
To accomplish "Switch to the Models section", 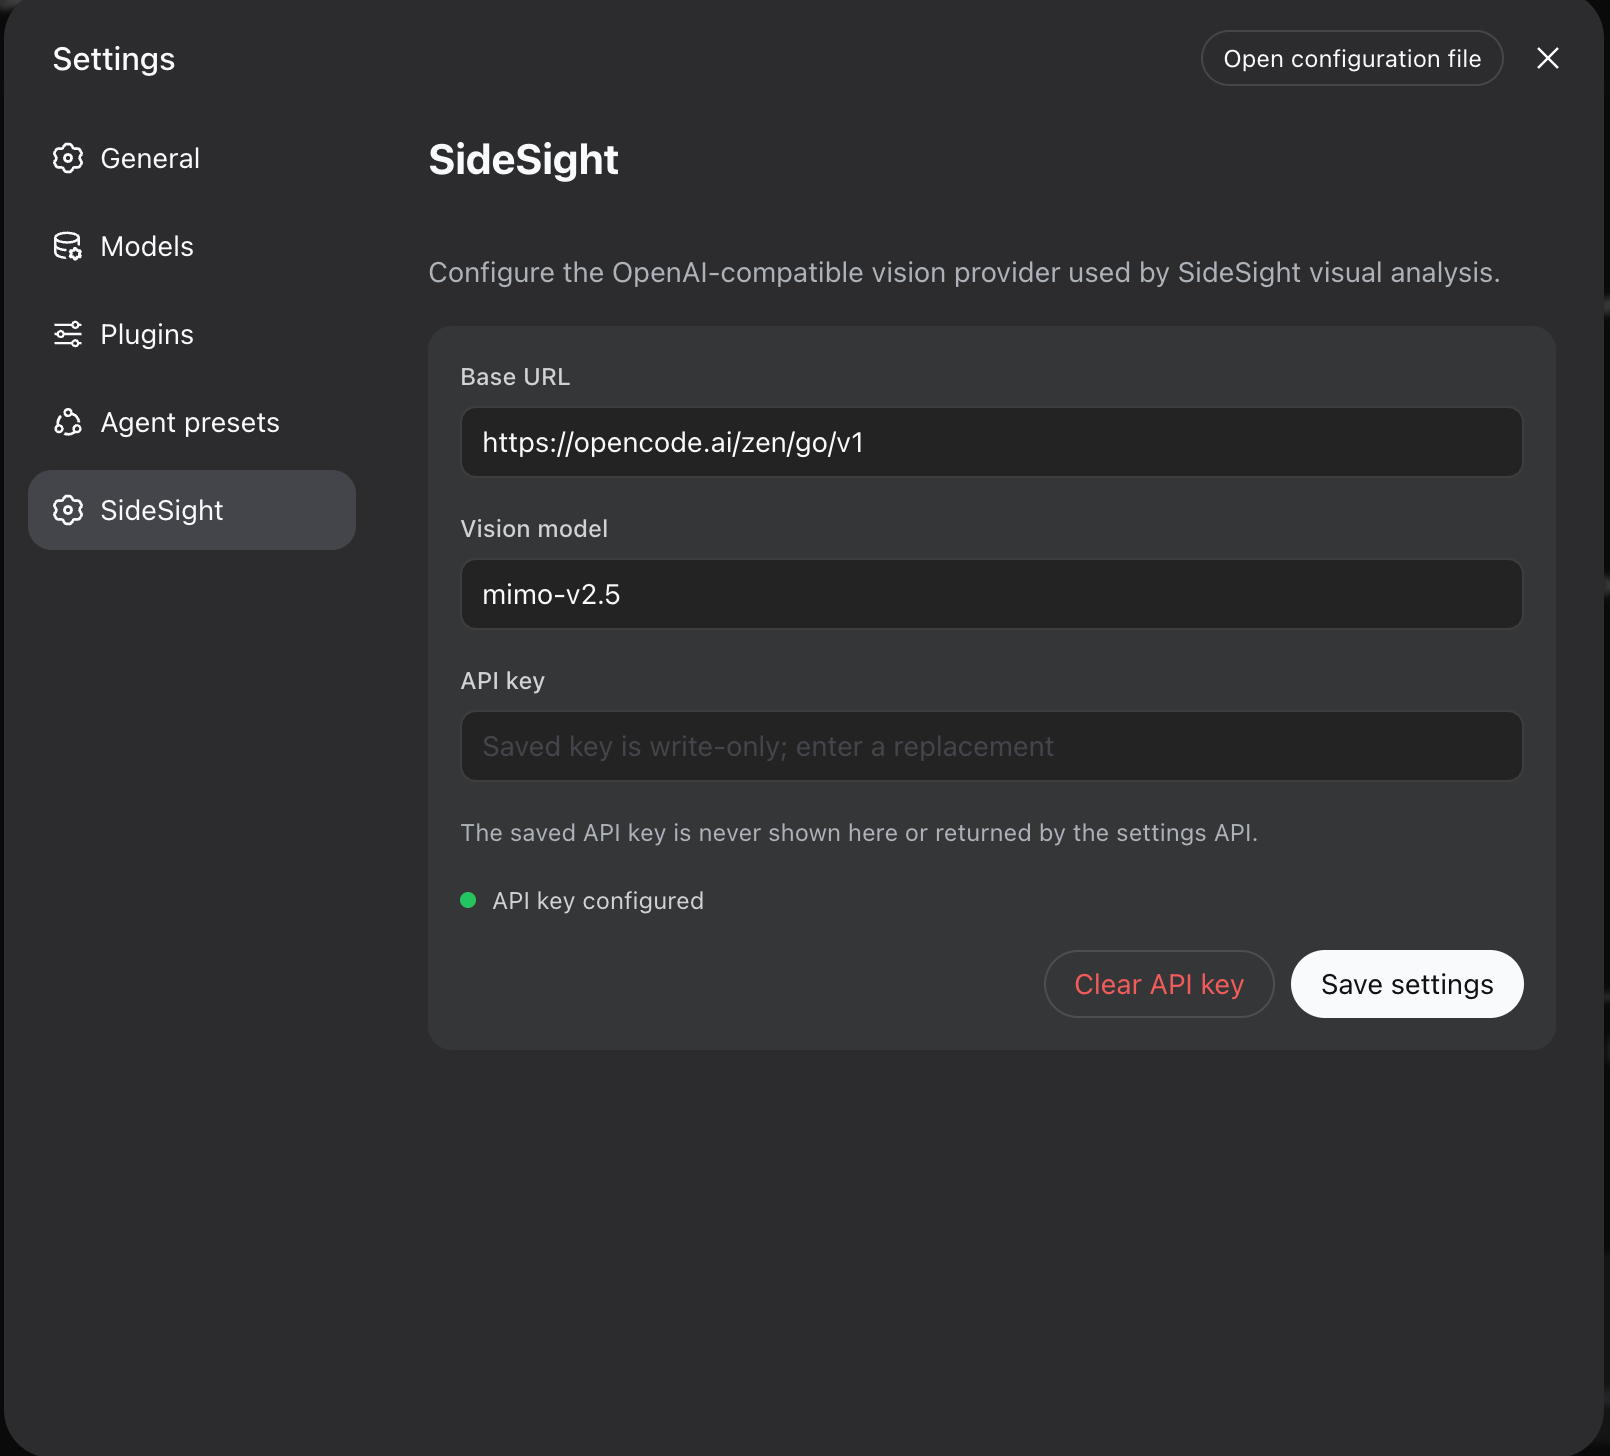I will (x=192, y=246).
